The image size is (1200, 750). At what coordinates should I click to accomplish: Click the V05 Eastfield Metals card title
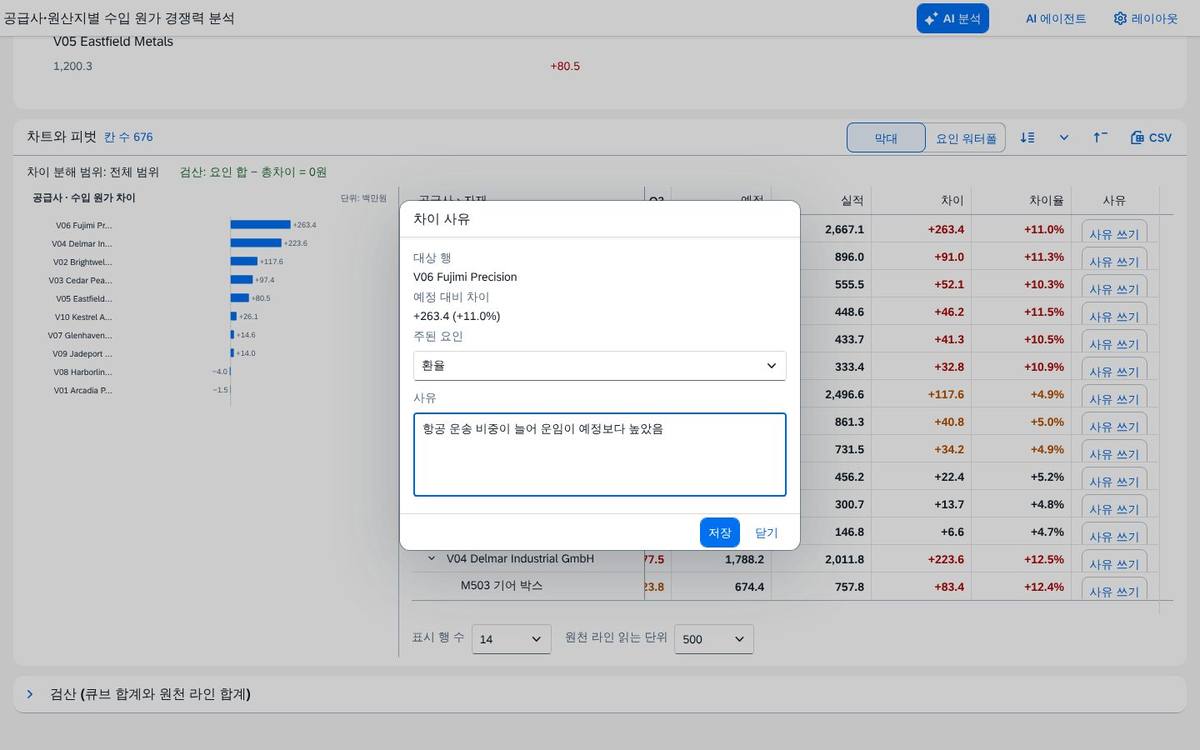113,42
